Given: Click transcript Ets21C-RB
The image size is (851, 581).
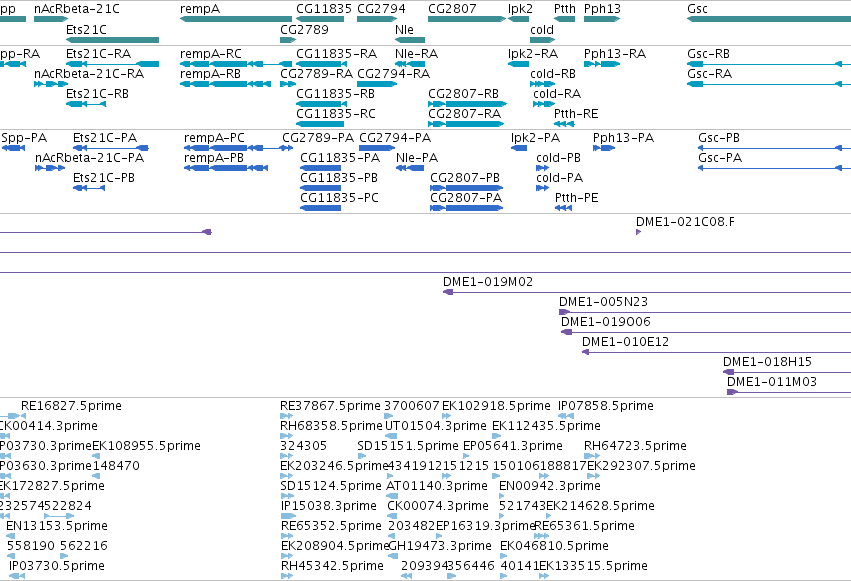Looking at the screenshot, I should pyautogui.click(x=98, y=93).
